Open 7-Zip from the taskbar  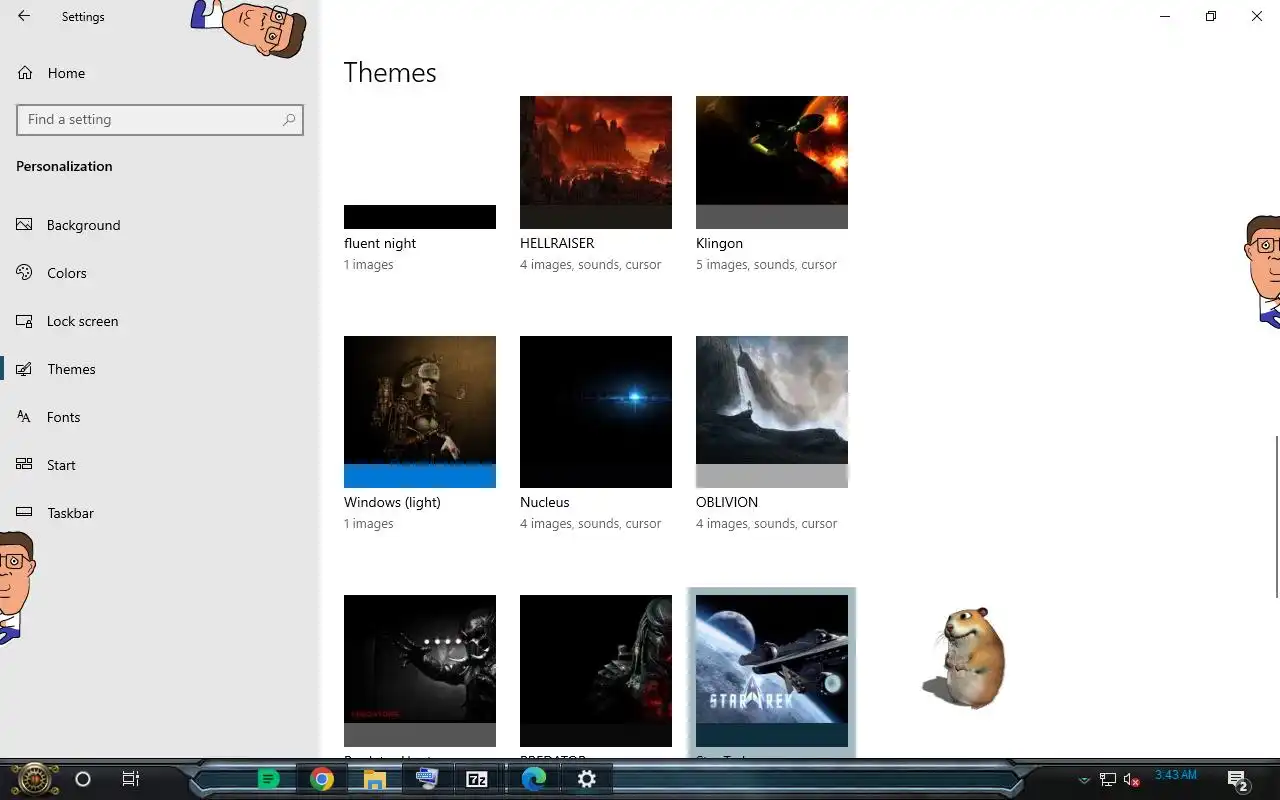[477, 779]
